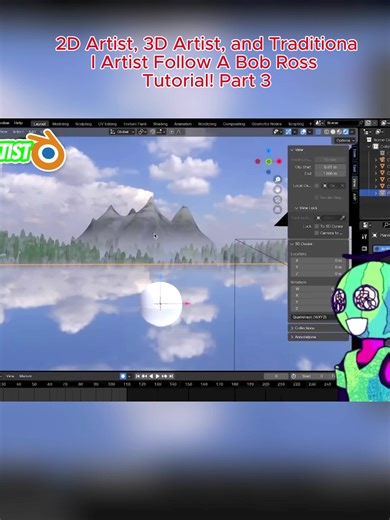
Task: Toggle proportional editing in header
Action: (172, 132)
